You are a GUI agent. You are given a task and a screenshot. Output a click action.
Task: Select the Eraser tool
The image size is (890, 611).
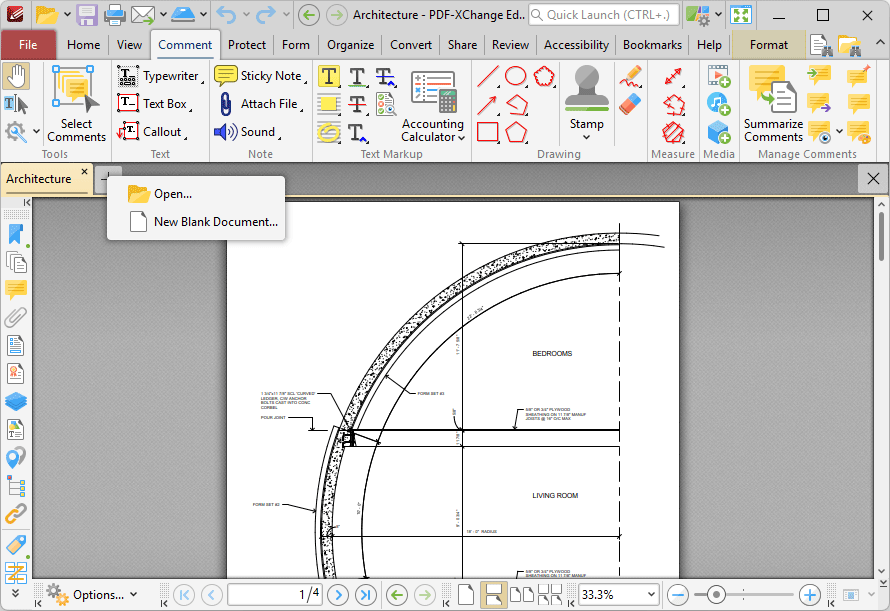point(631,104)
